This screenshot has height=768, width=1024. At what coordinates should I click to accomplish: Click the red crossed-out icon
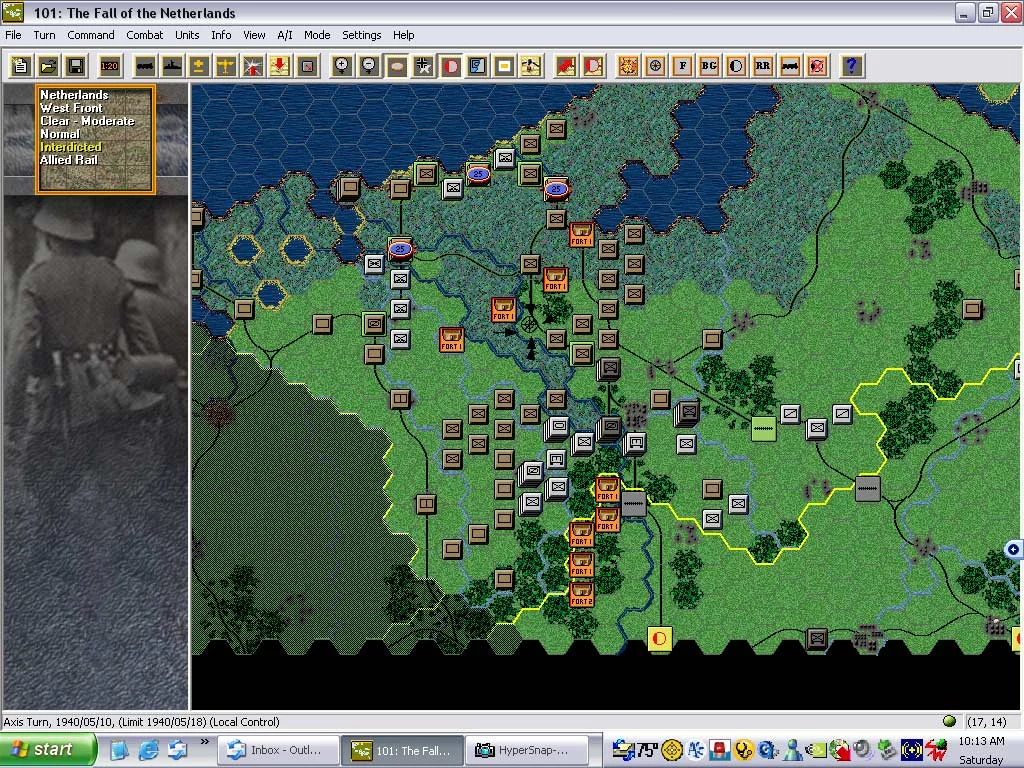(x=817, y=65)
